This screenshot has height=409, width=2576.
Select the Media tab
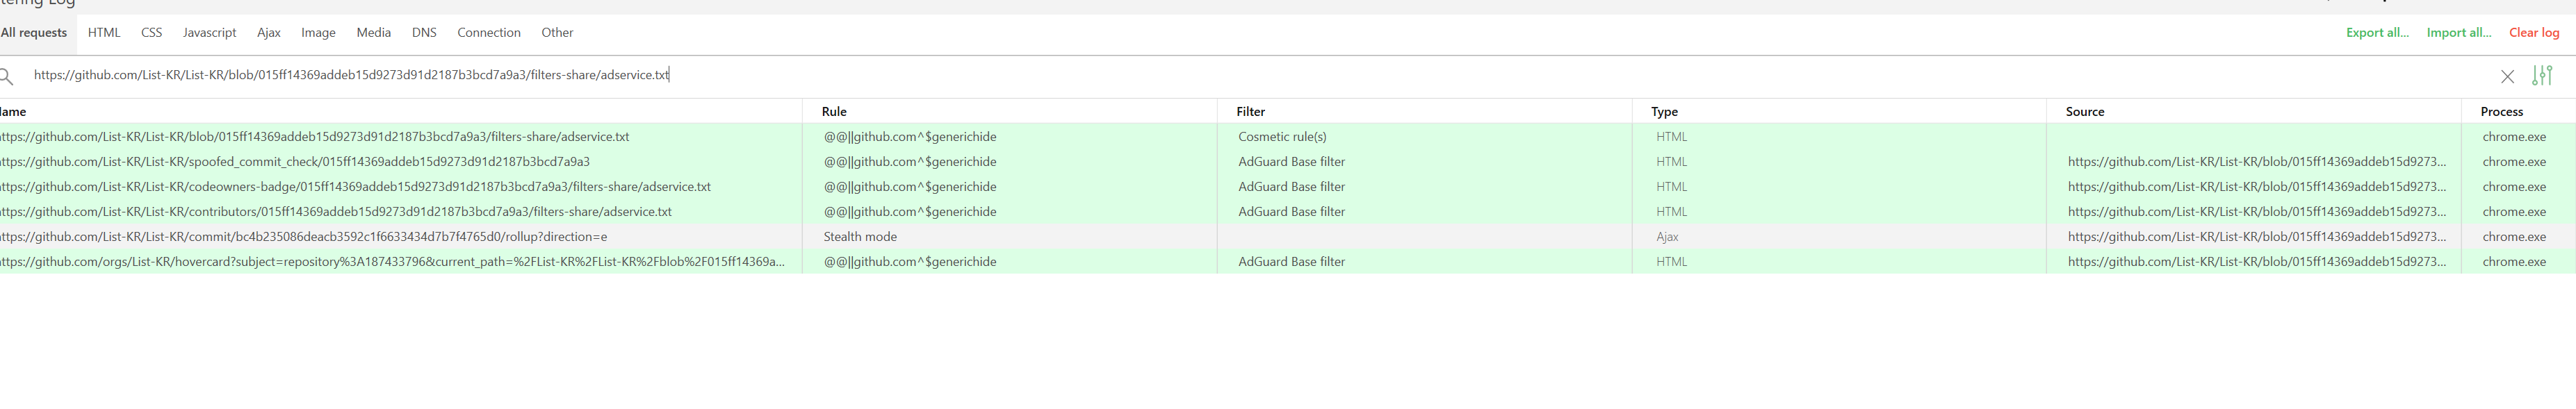click(x=373, y=32)
